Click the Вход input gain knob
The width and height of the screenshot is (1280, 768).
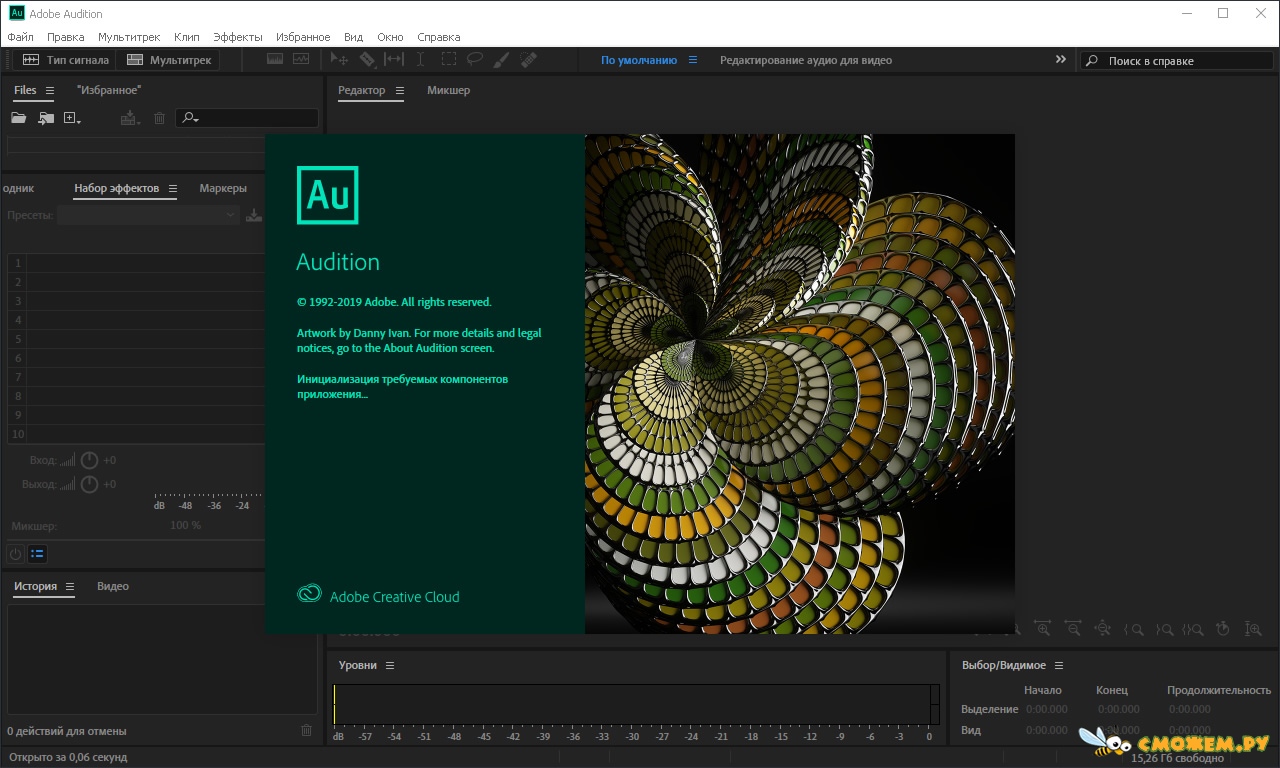tap(89, 460)
